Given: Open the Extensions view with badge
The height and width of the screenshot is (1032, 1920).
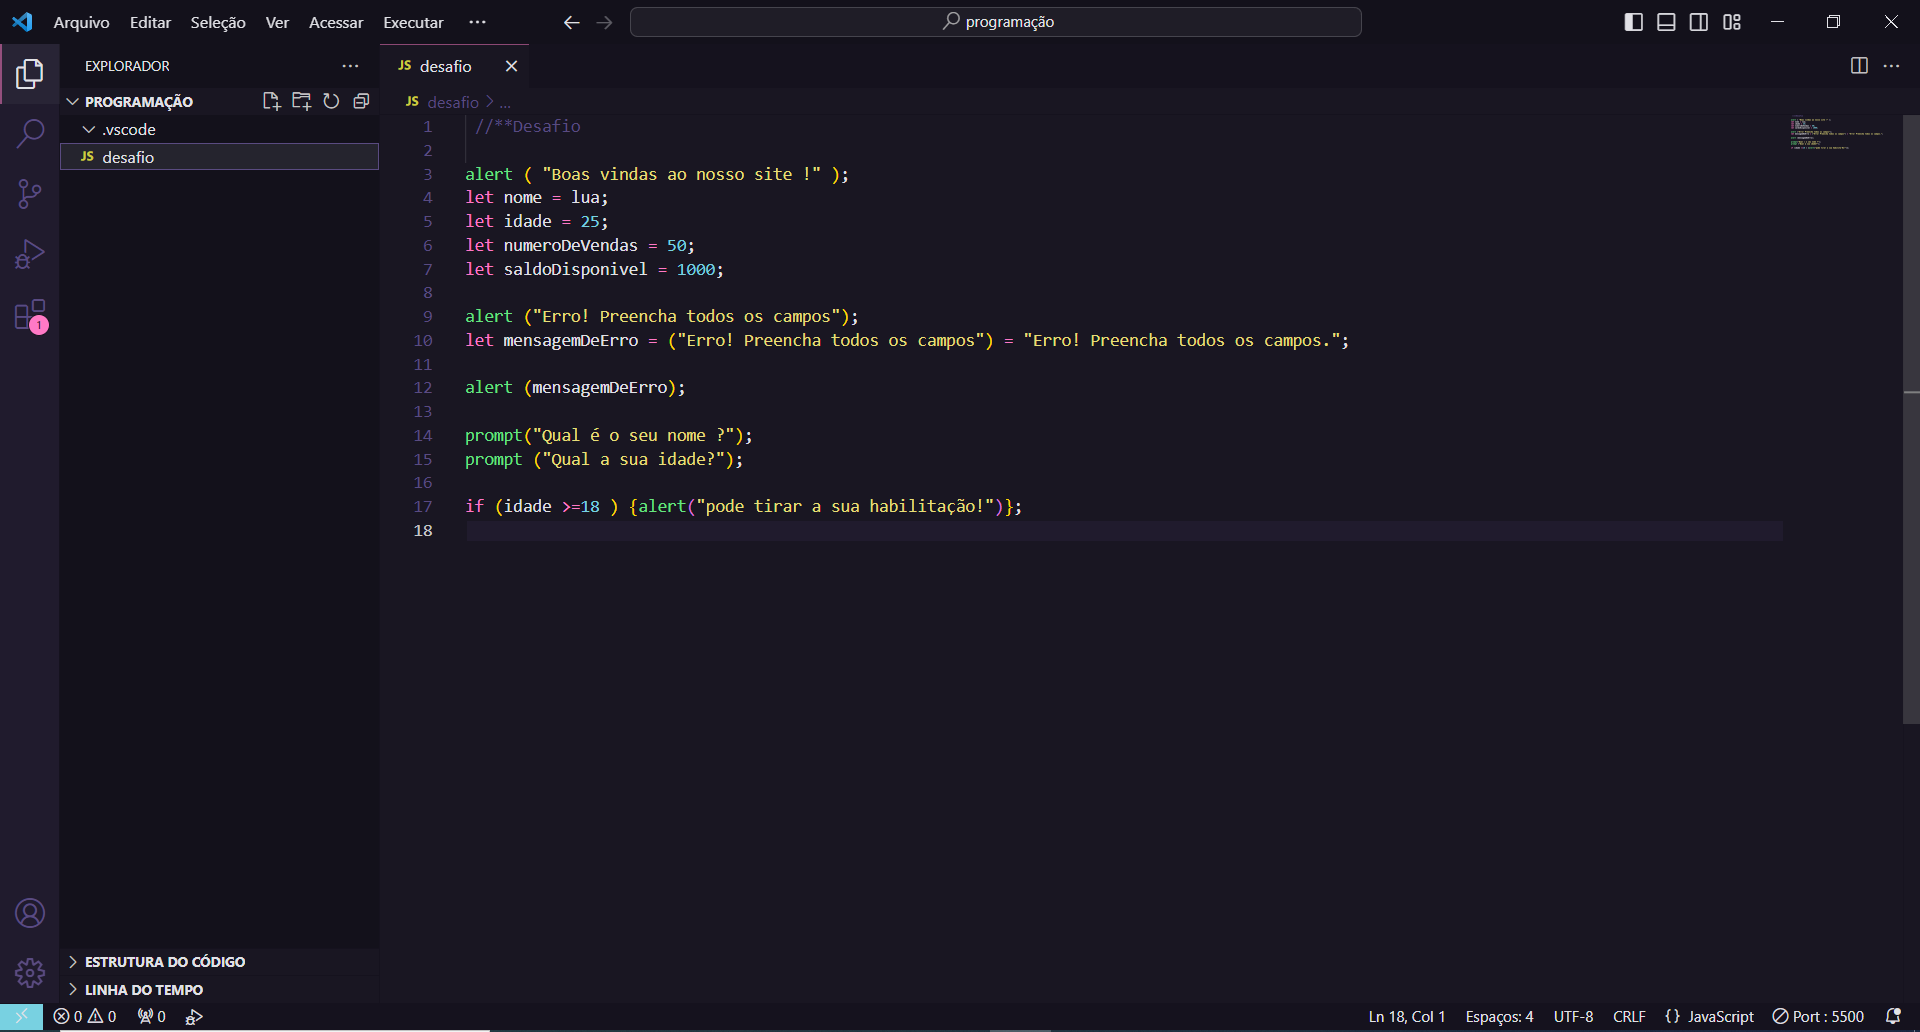Looking at the screenshot, I should [30, 315].
